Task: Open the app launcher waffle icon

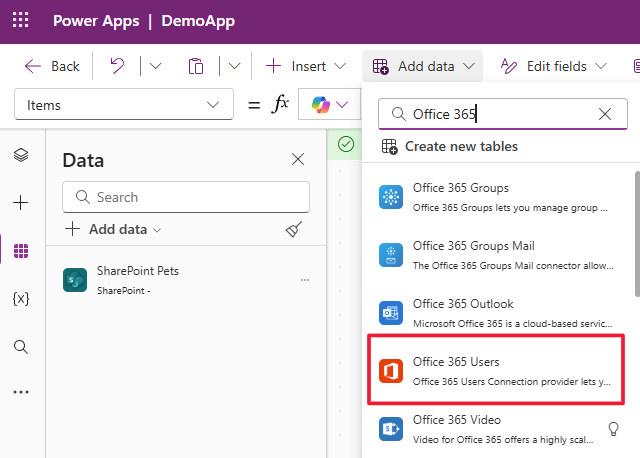Action: (20, 20)
